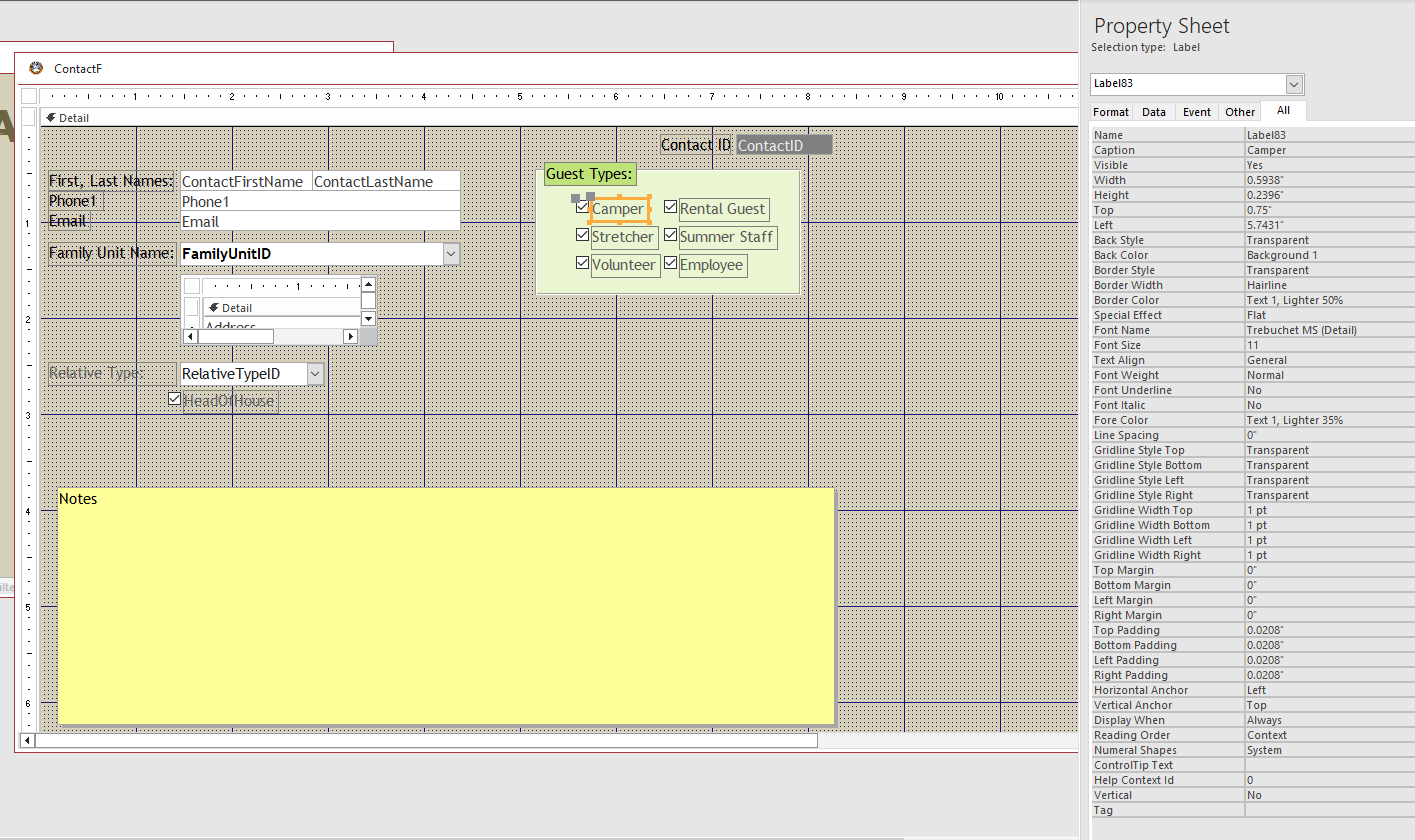Switch to the All tab in Property Sheet
This screenshot has width=1415, height=840.
(x=1283, y=111)
